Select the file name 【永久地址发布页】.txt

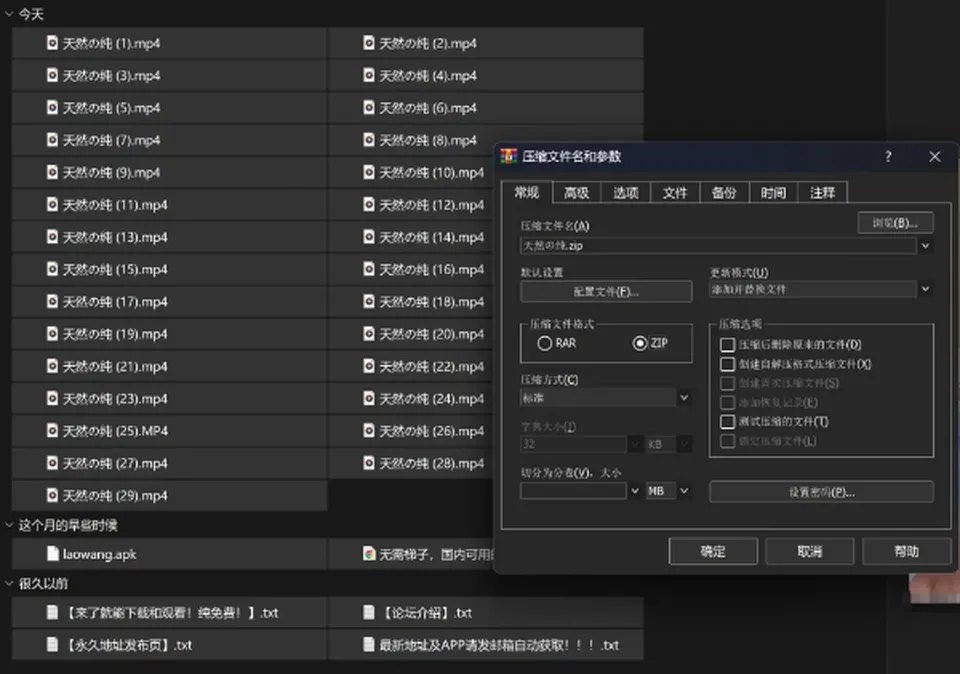point(127,645)
